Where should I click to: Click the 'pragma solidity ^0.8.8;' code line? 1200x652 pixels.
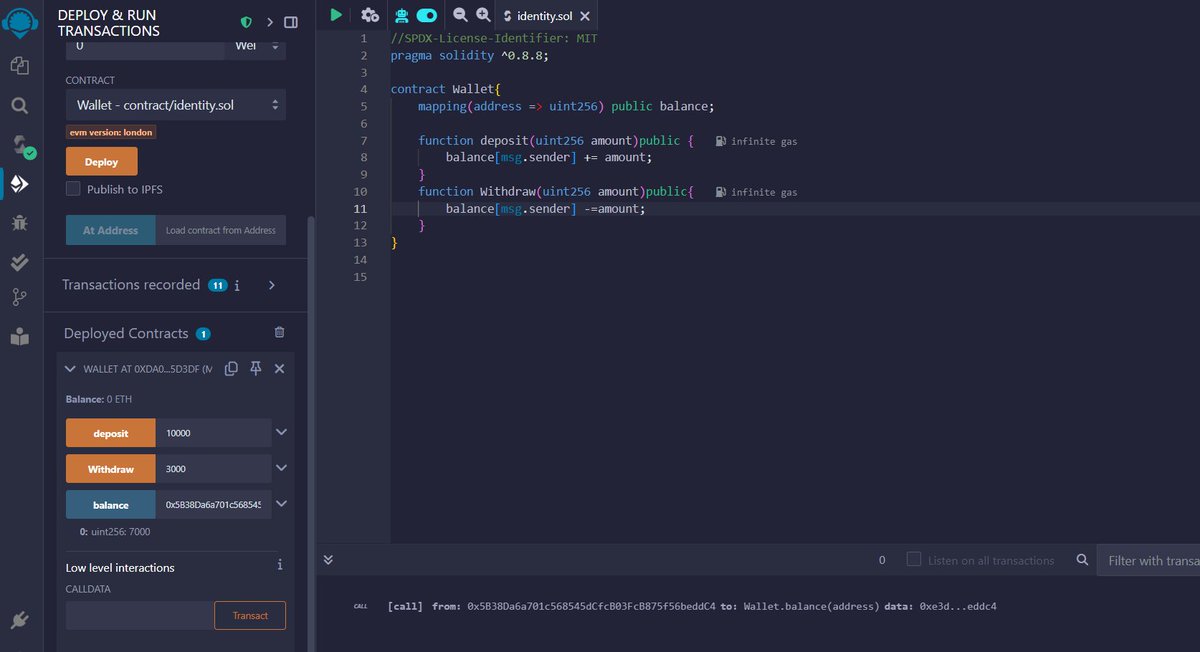(x=469, y=55)
